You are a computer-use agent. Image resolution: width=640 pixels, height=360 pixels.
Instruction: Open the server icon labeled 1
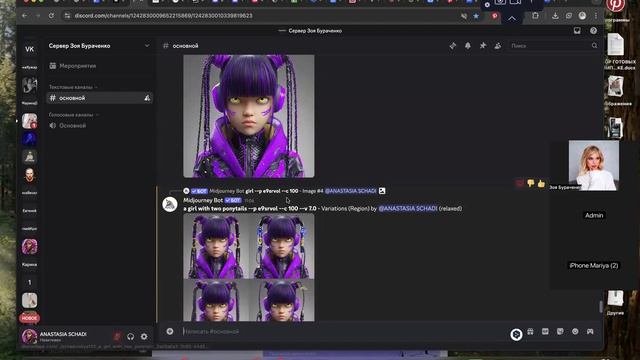[29, 282]
